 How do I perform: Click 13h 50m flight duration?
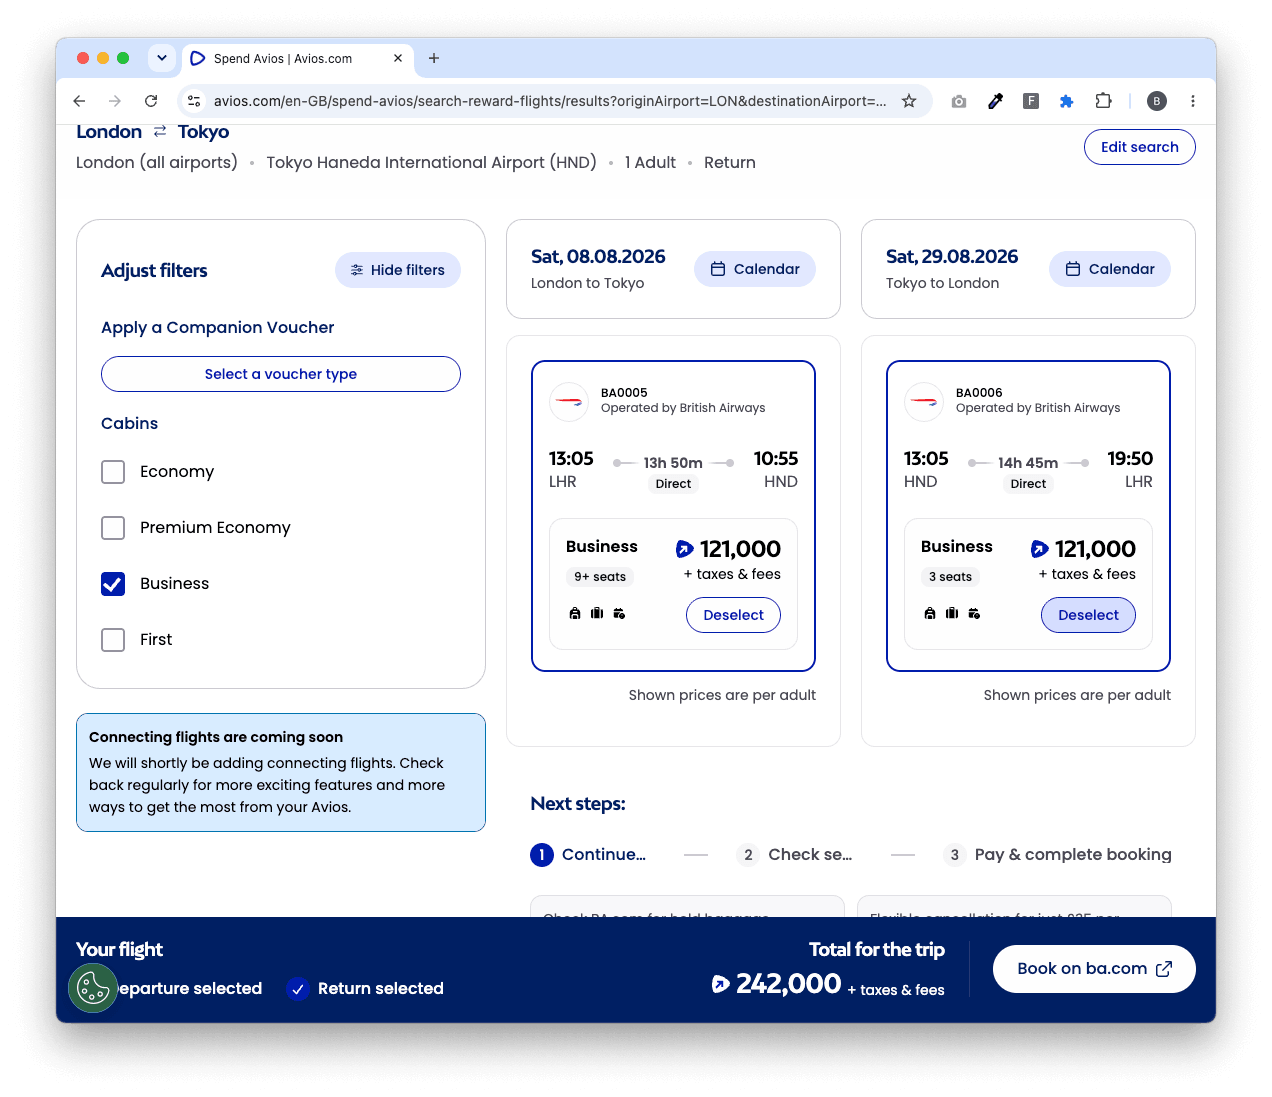click(673, 463)
